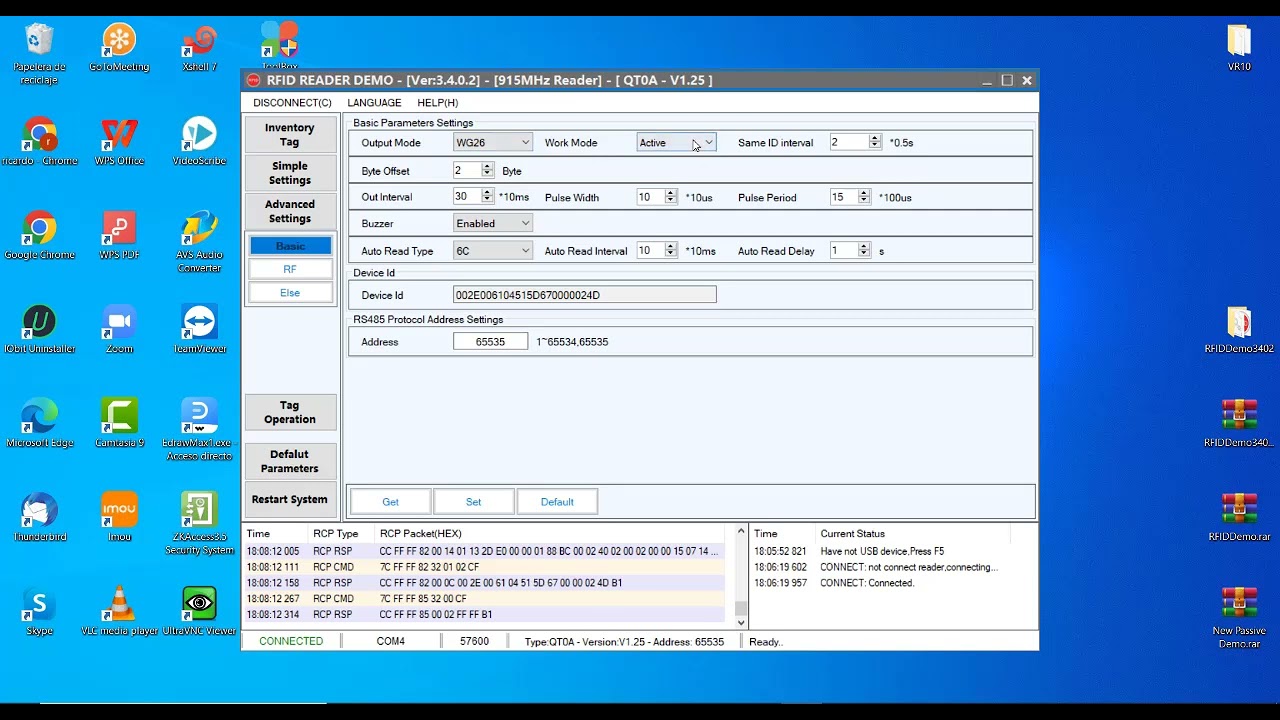1280x720 pixels.
Task: Switch to the Else settings tab
Action: point(290,293)
